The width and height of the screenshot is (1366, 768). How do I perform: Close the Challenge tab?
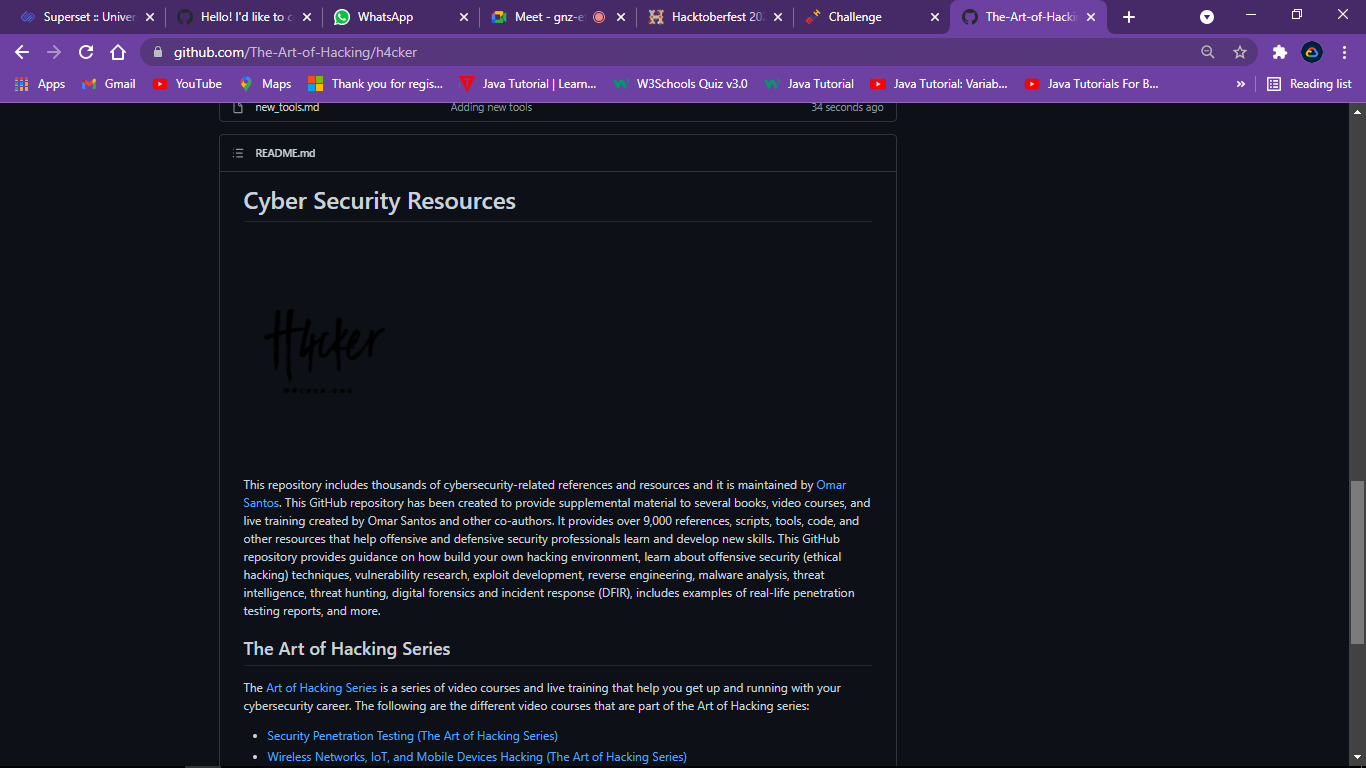(935, 17)
